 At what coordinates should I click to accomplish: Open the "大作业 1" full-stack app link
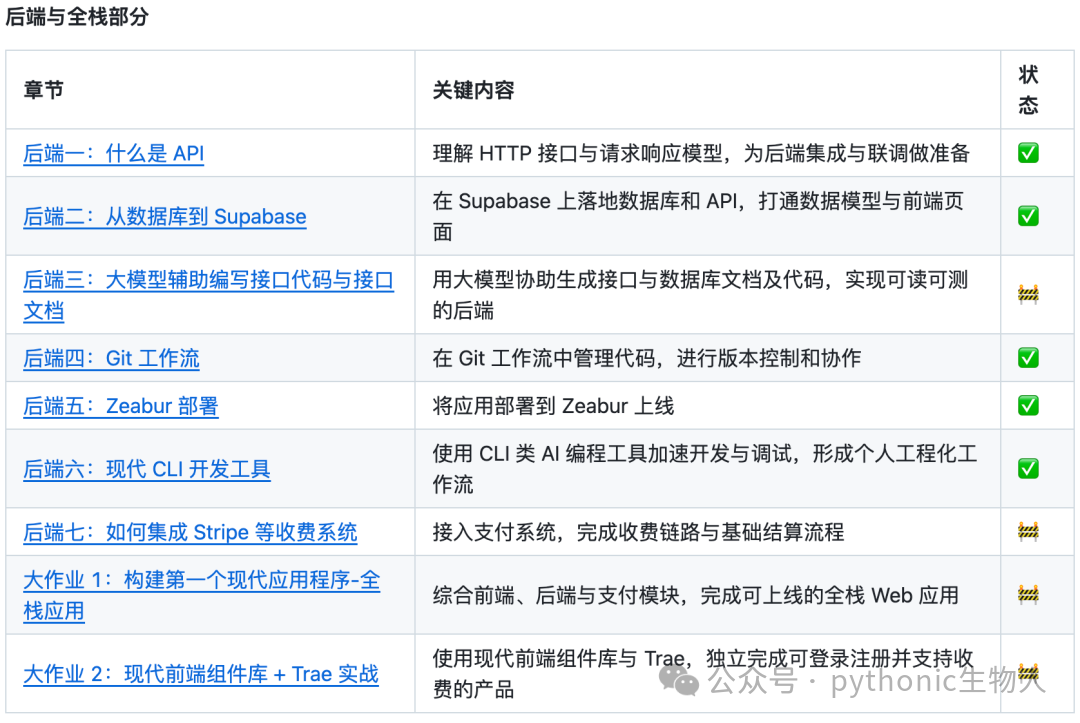coord(202,596)
